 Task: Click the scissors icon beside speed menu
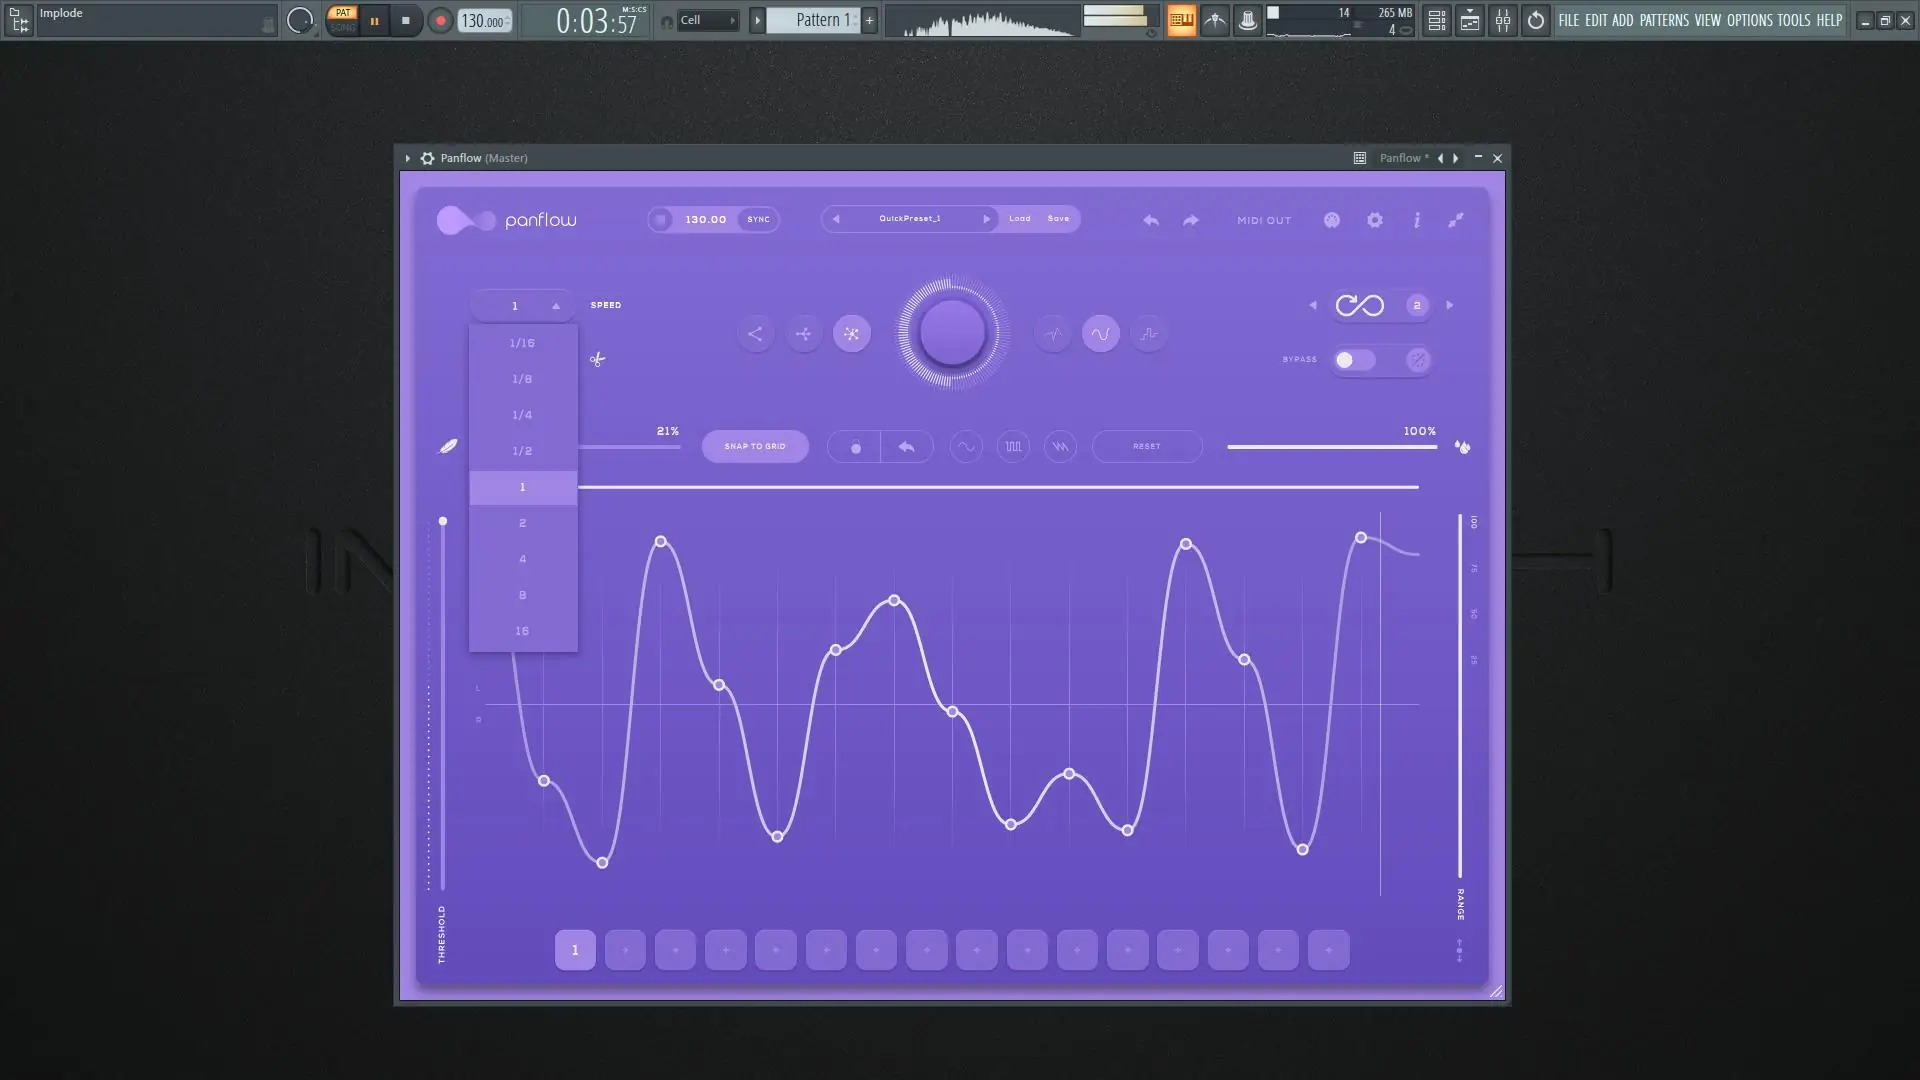click(x=597, y=359)
